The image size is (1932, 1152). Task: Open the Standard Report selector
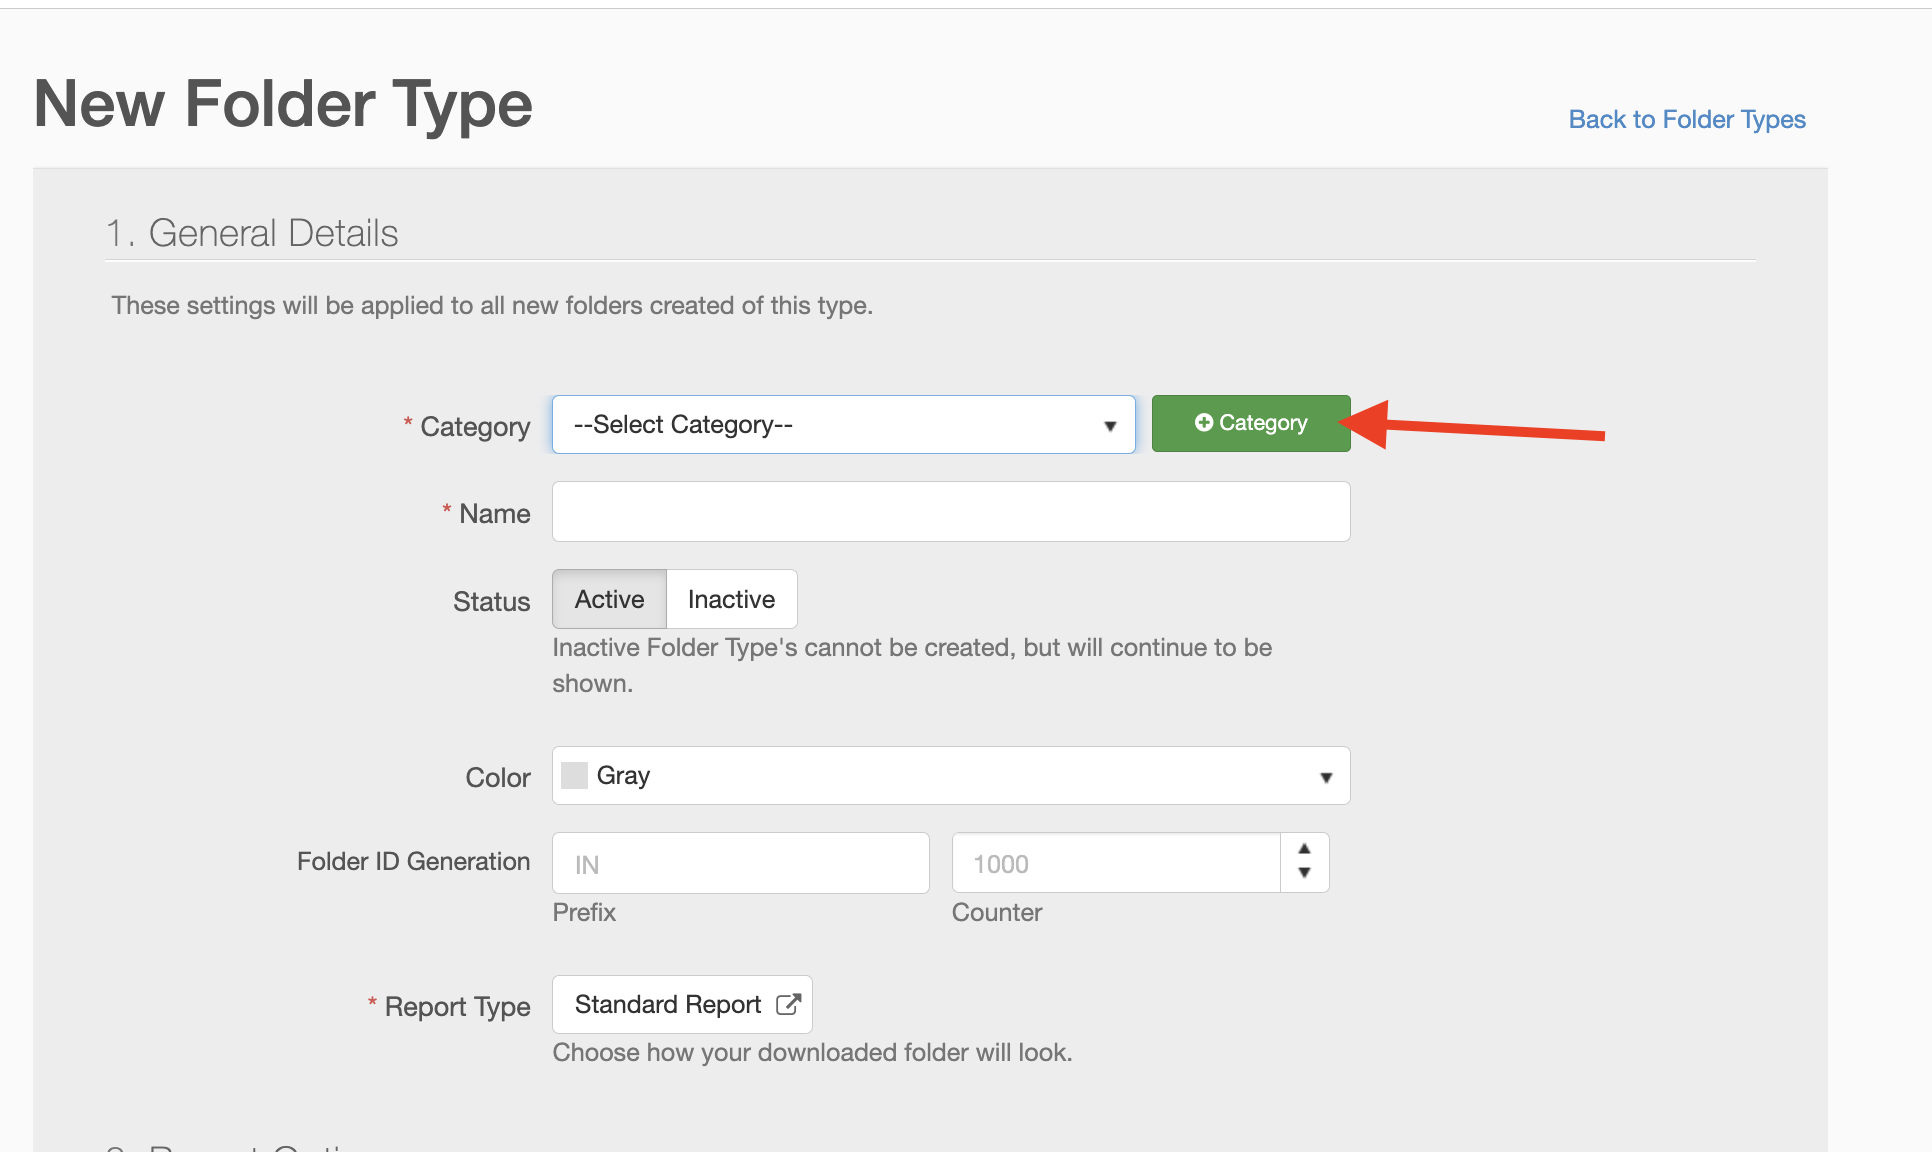[682, 1004]
